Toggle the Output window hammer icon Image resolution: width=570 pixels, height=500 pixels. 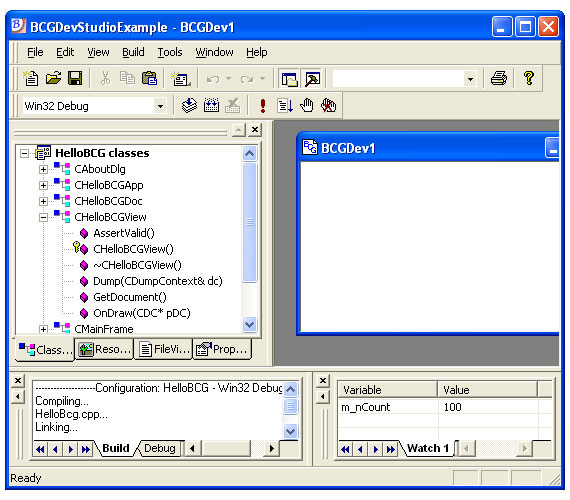[312, 78]
